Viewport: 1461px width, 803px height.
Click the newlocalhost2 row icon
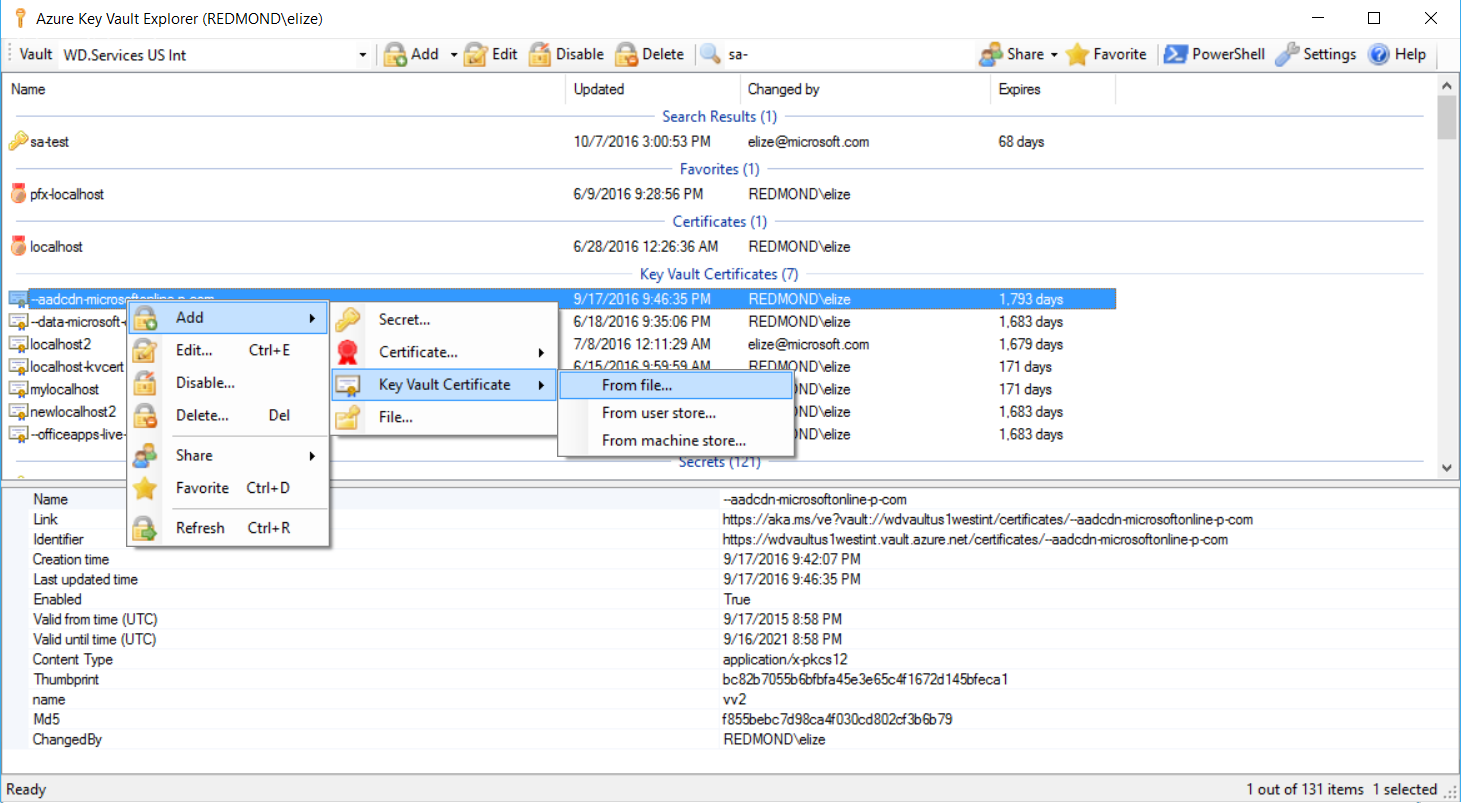coord(18,411)
